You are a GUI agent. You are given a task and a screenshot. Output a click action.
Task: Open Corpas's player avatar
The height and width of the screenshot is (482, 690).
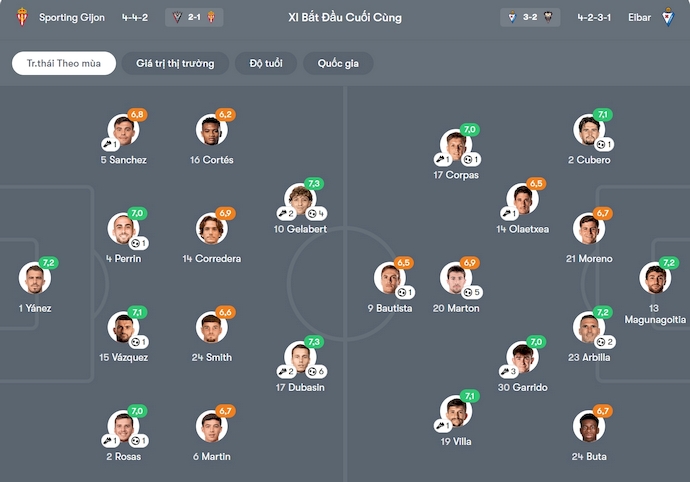pos(454,146)
